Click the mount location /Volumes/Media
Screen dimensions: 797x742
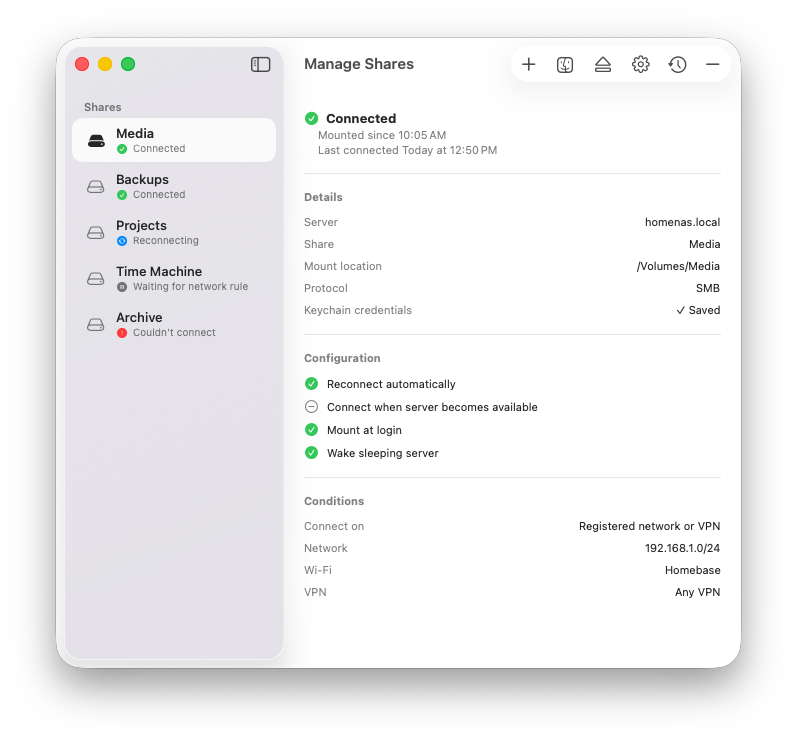point(678,266)
